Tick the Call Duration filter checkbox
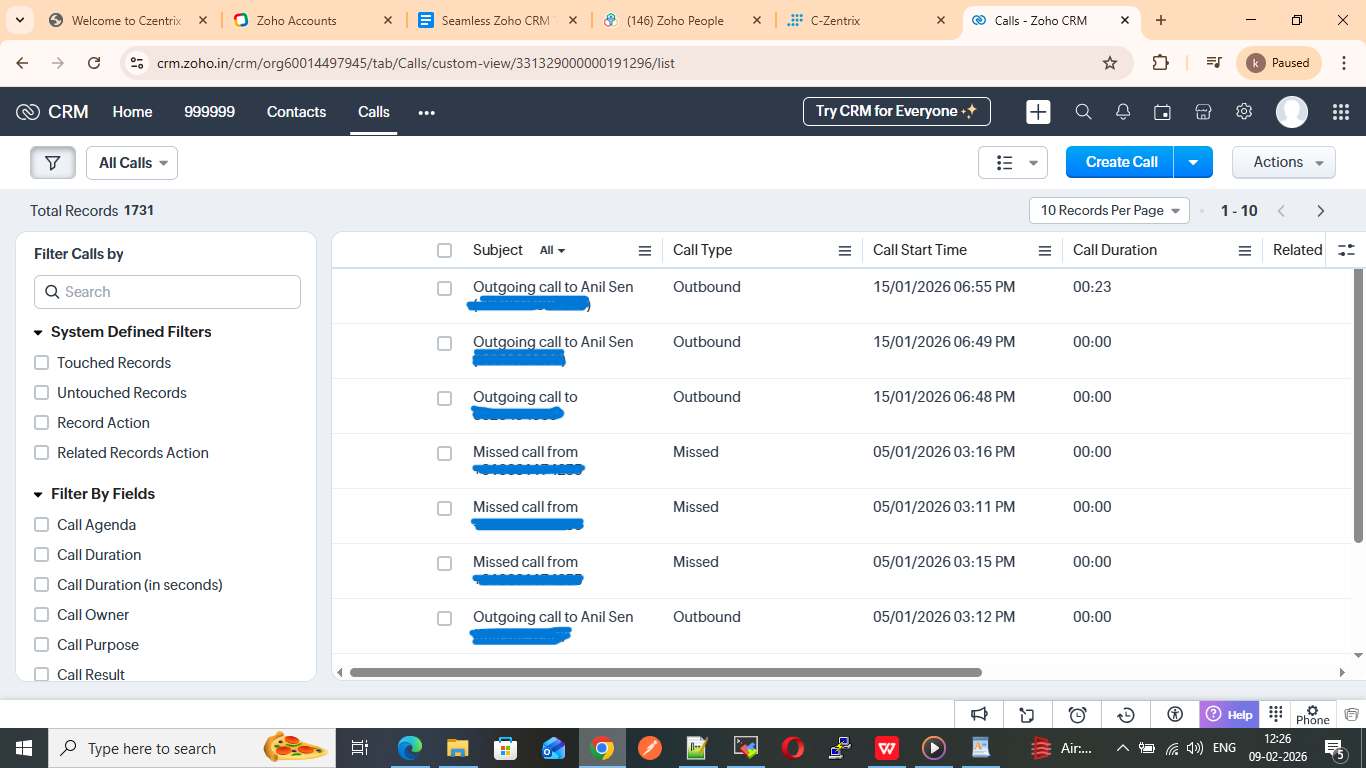1366x768 pixels. [x=42, y=555]
